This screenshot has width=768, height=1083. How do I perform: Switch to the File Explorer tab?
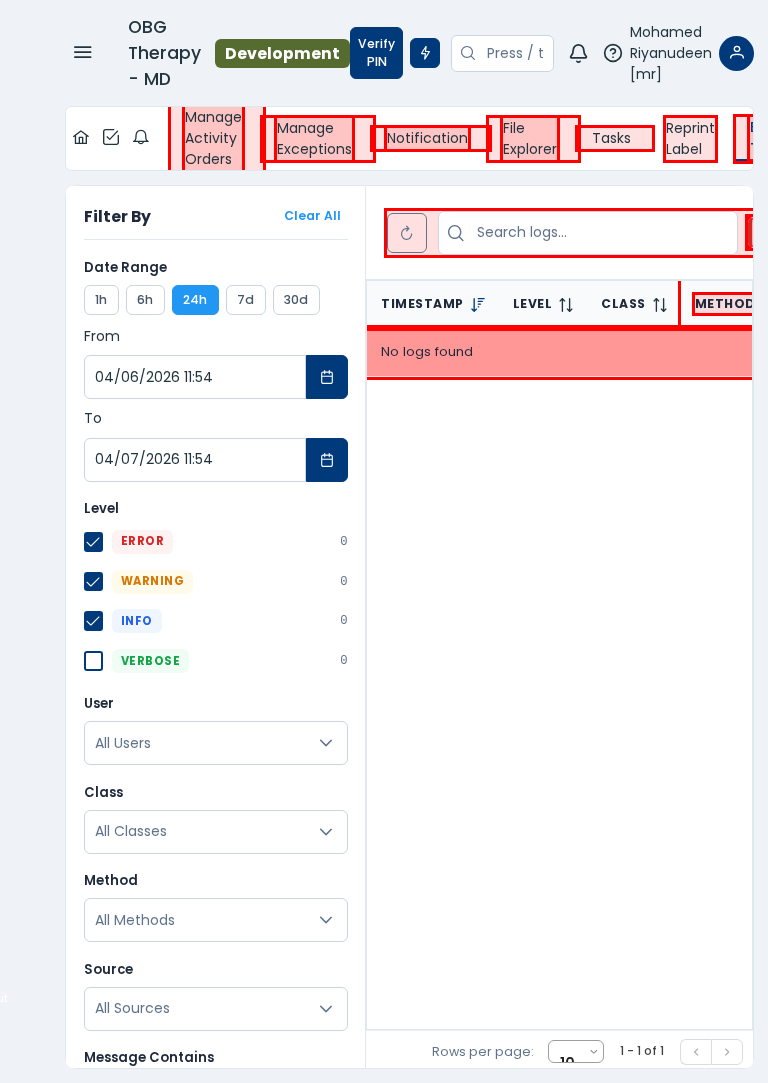click(x=529, y=139)
